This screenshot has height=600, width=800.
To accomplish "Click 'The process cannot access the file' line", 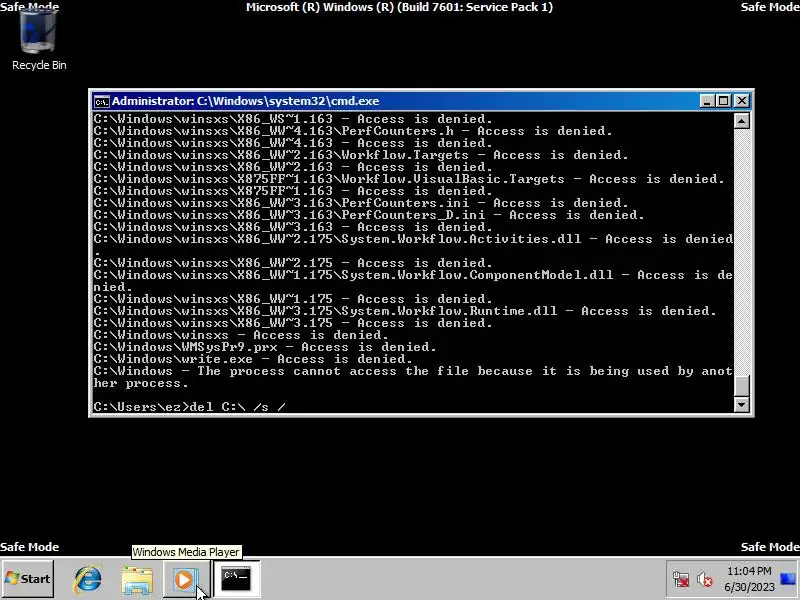I will coord(413,377).
